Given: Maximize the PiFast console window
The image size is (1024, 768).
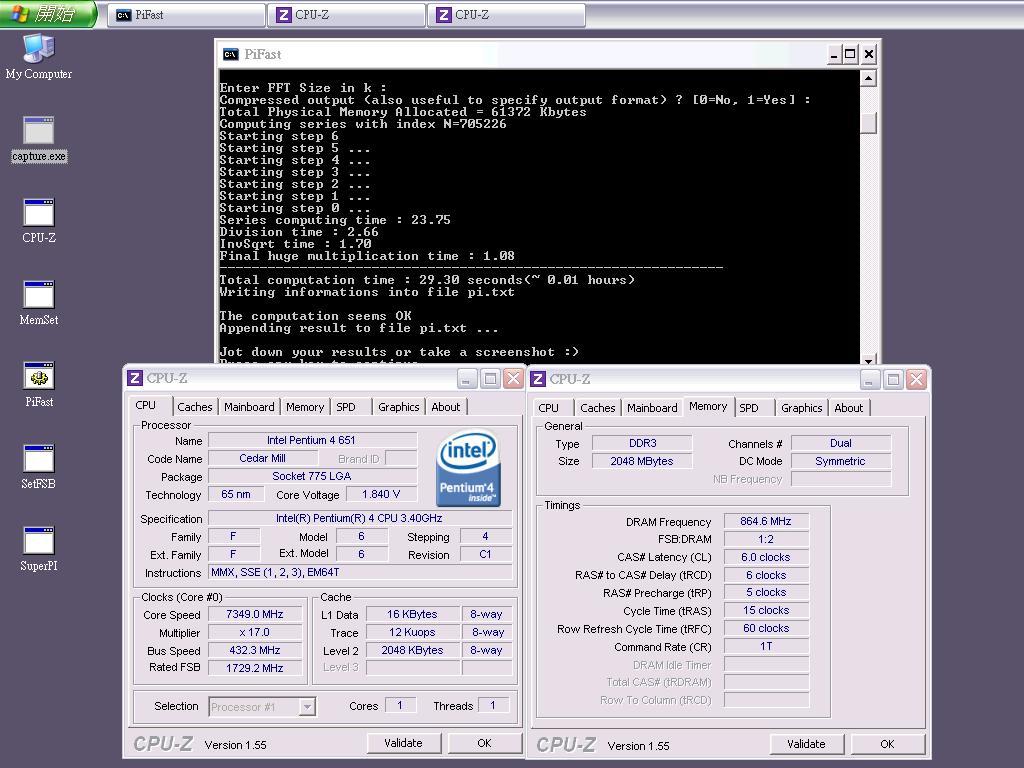Looking at the screenshot, I should [x=850, y=54].
